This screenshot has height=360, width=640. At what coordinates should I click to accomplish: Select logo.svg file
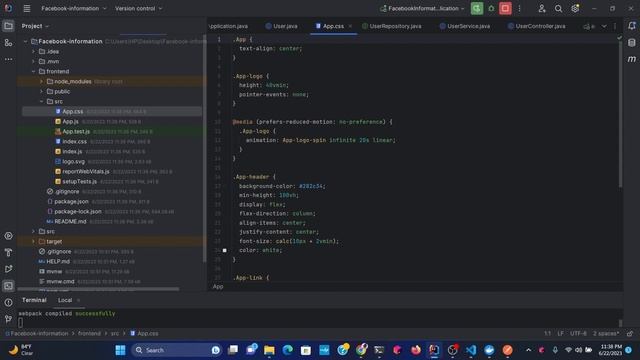pos(73,162)
